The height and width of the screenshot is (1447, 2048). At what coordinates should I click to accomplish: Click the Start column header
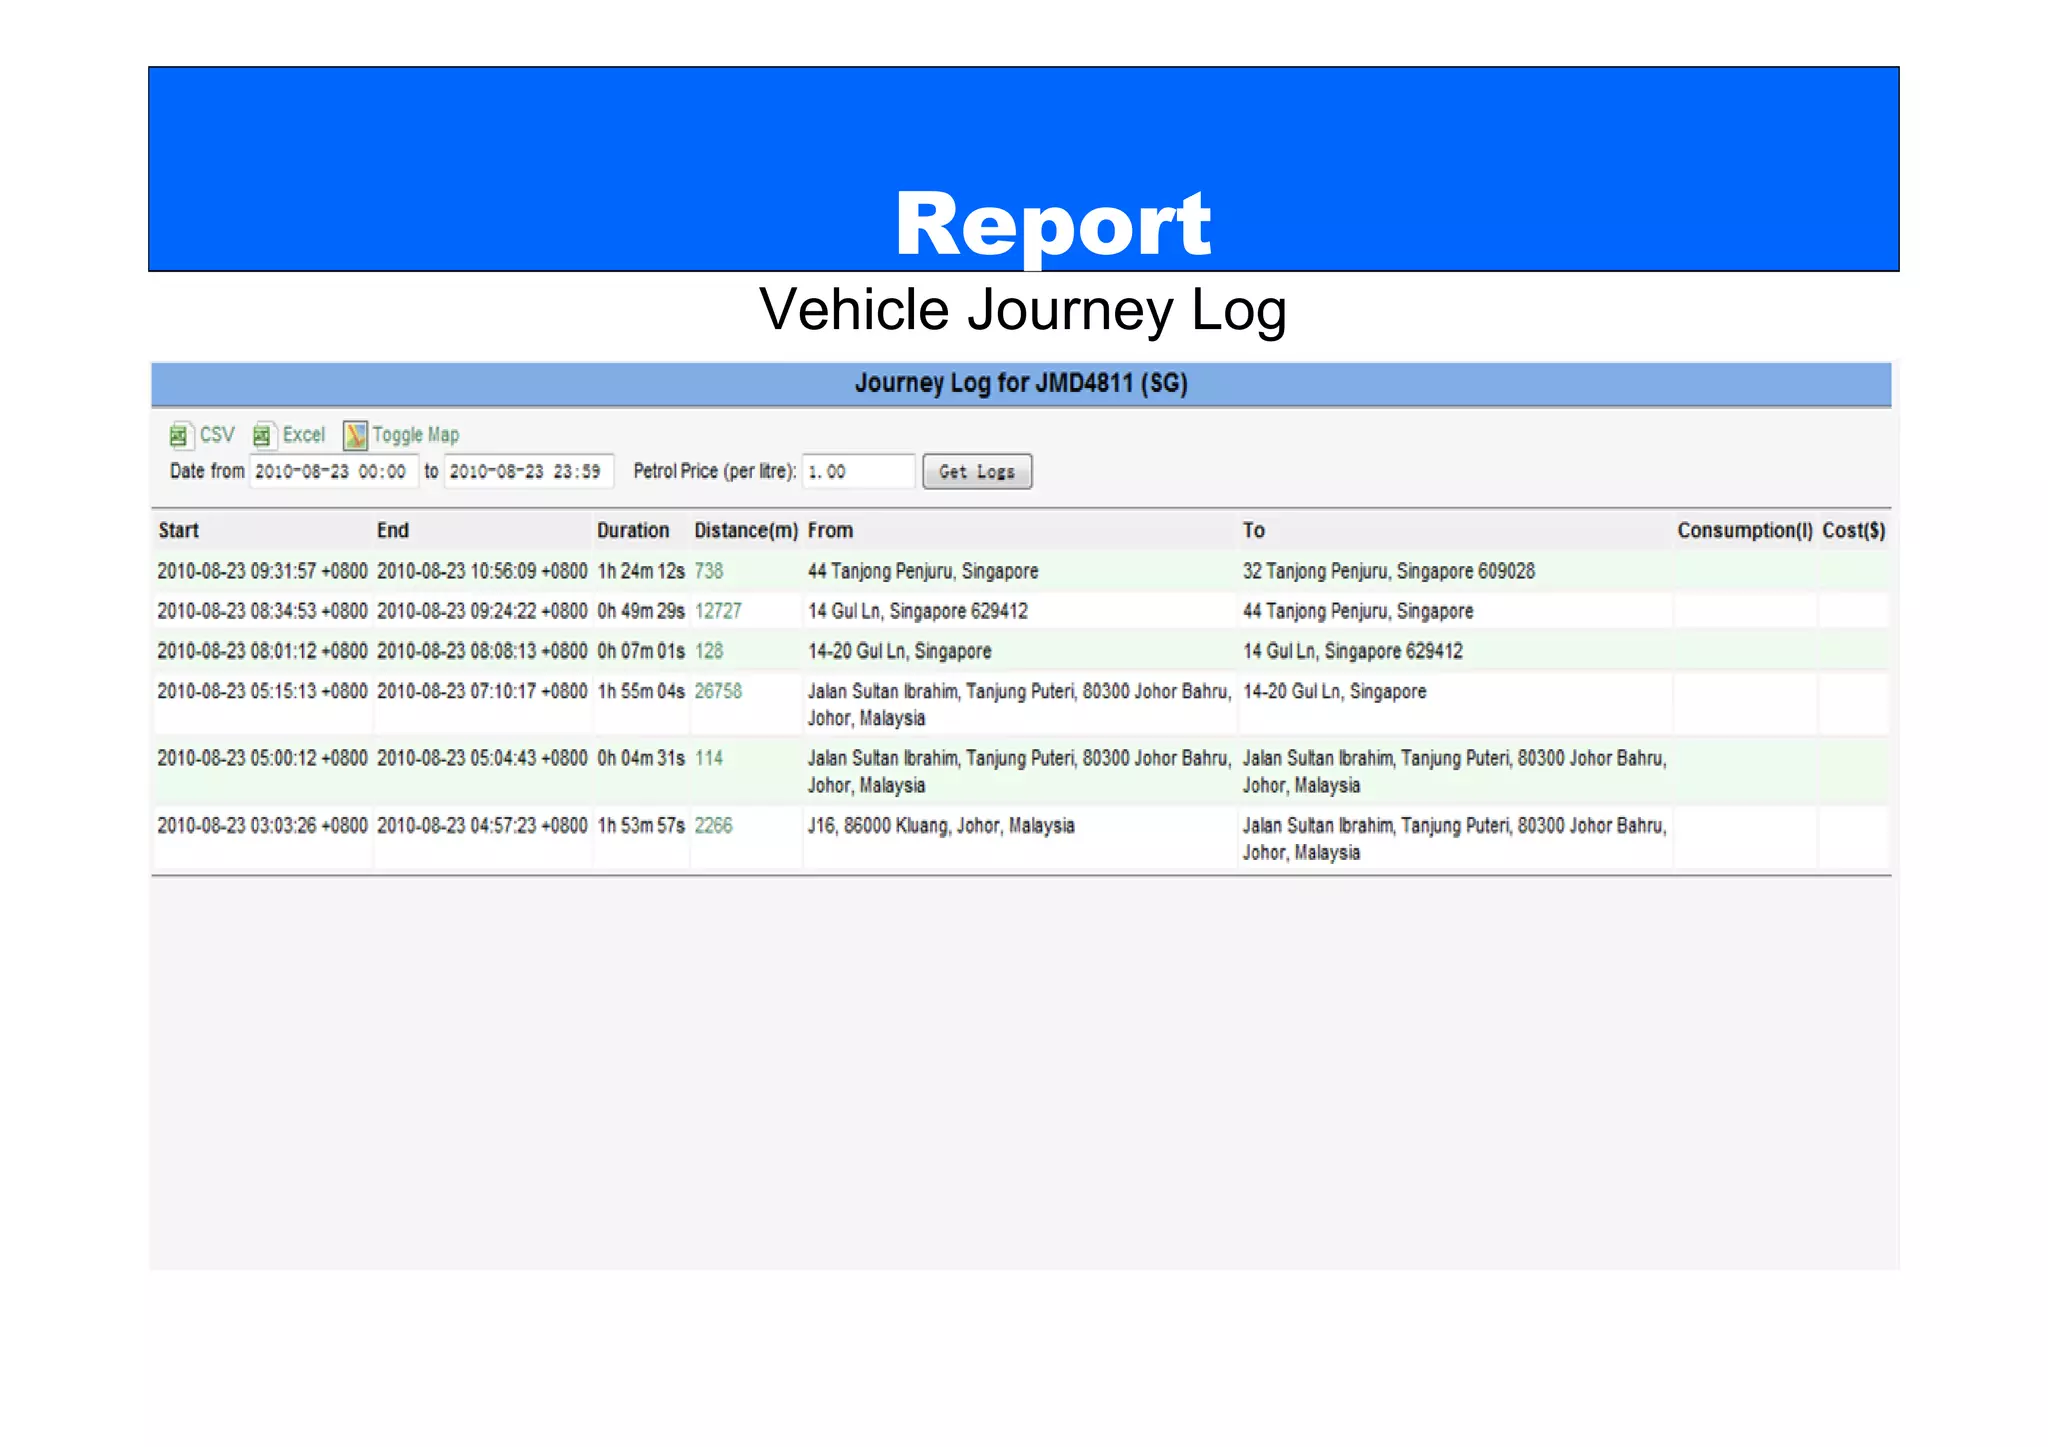(178, 530)
